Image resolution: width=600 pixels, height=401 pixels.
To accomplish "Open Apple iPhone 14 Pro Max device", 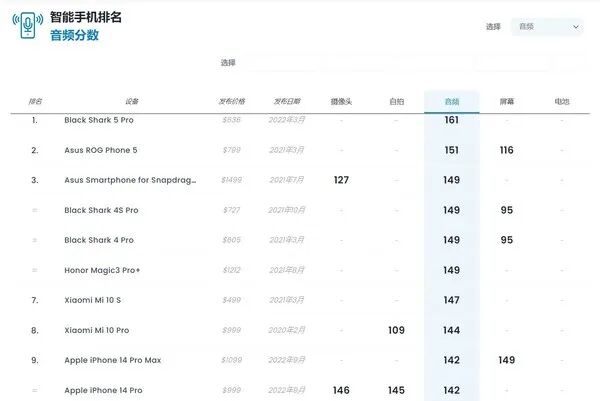I will click(x=112, y=360).
